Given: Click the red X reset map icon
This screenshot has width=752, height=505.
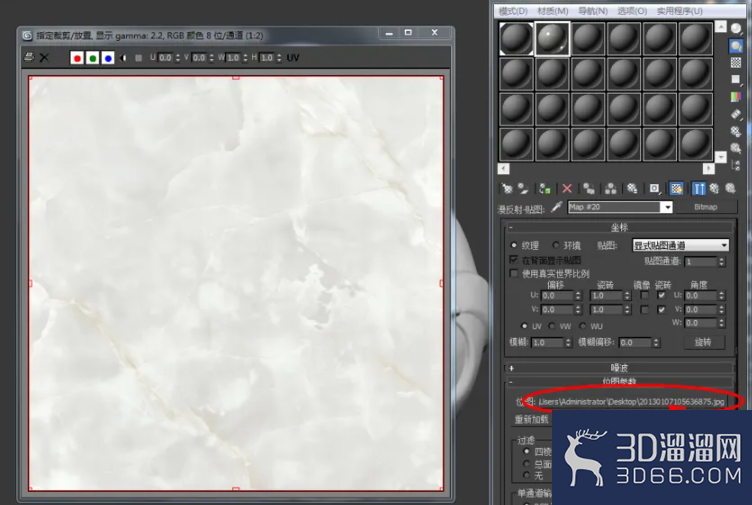Looking at the screenshot, I should point(567,188).
